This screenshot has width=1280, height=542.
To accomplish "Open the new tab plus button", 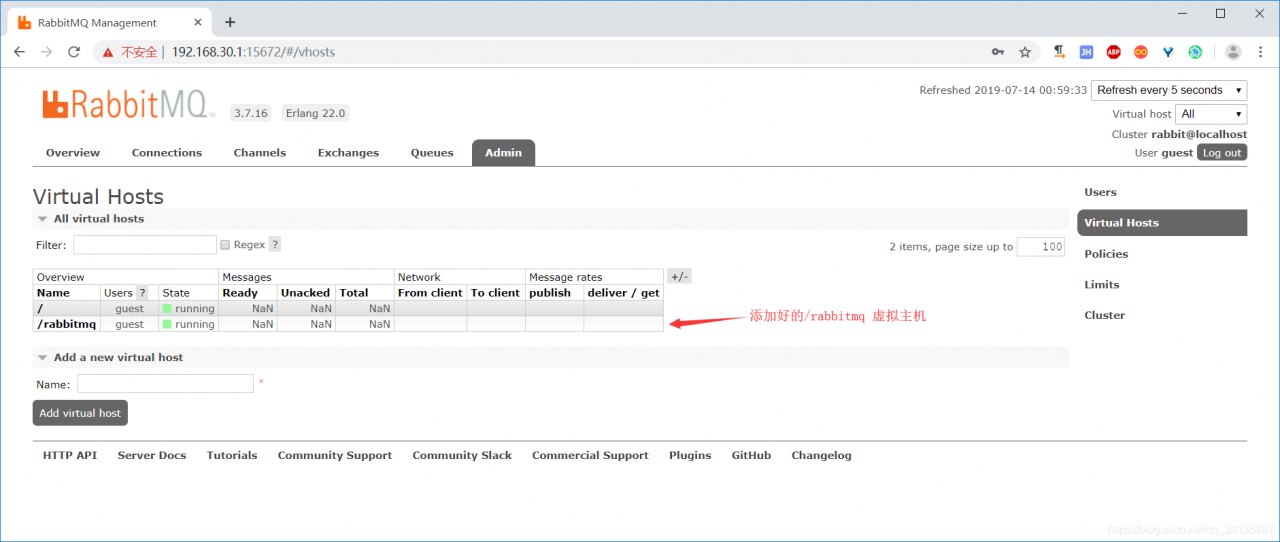I will 230,22.
